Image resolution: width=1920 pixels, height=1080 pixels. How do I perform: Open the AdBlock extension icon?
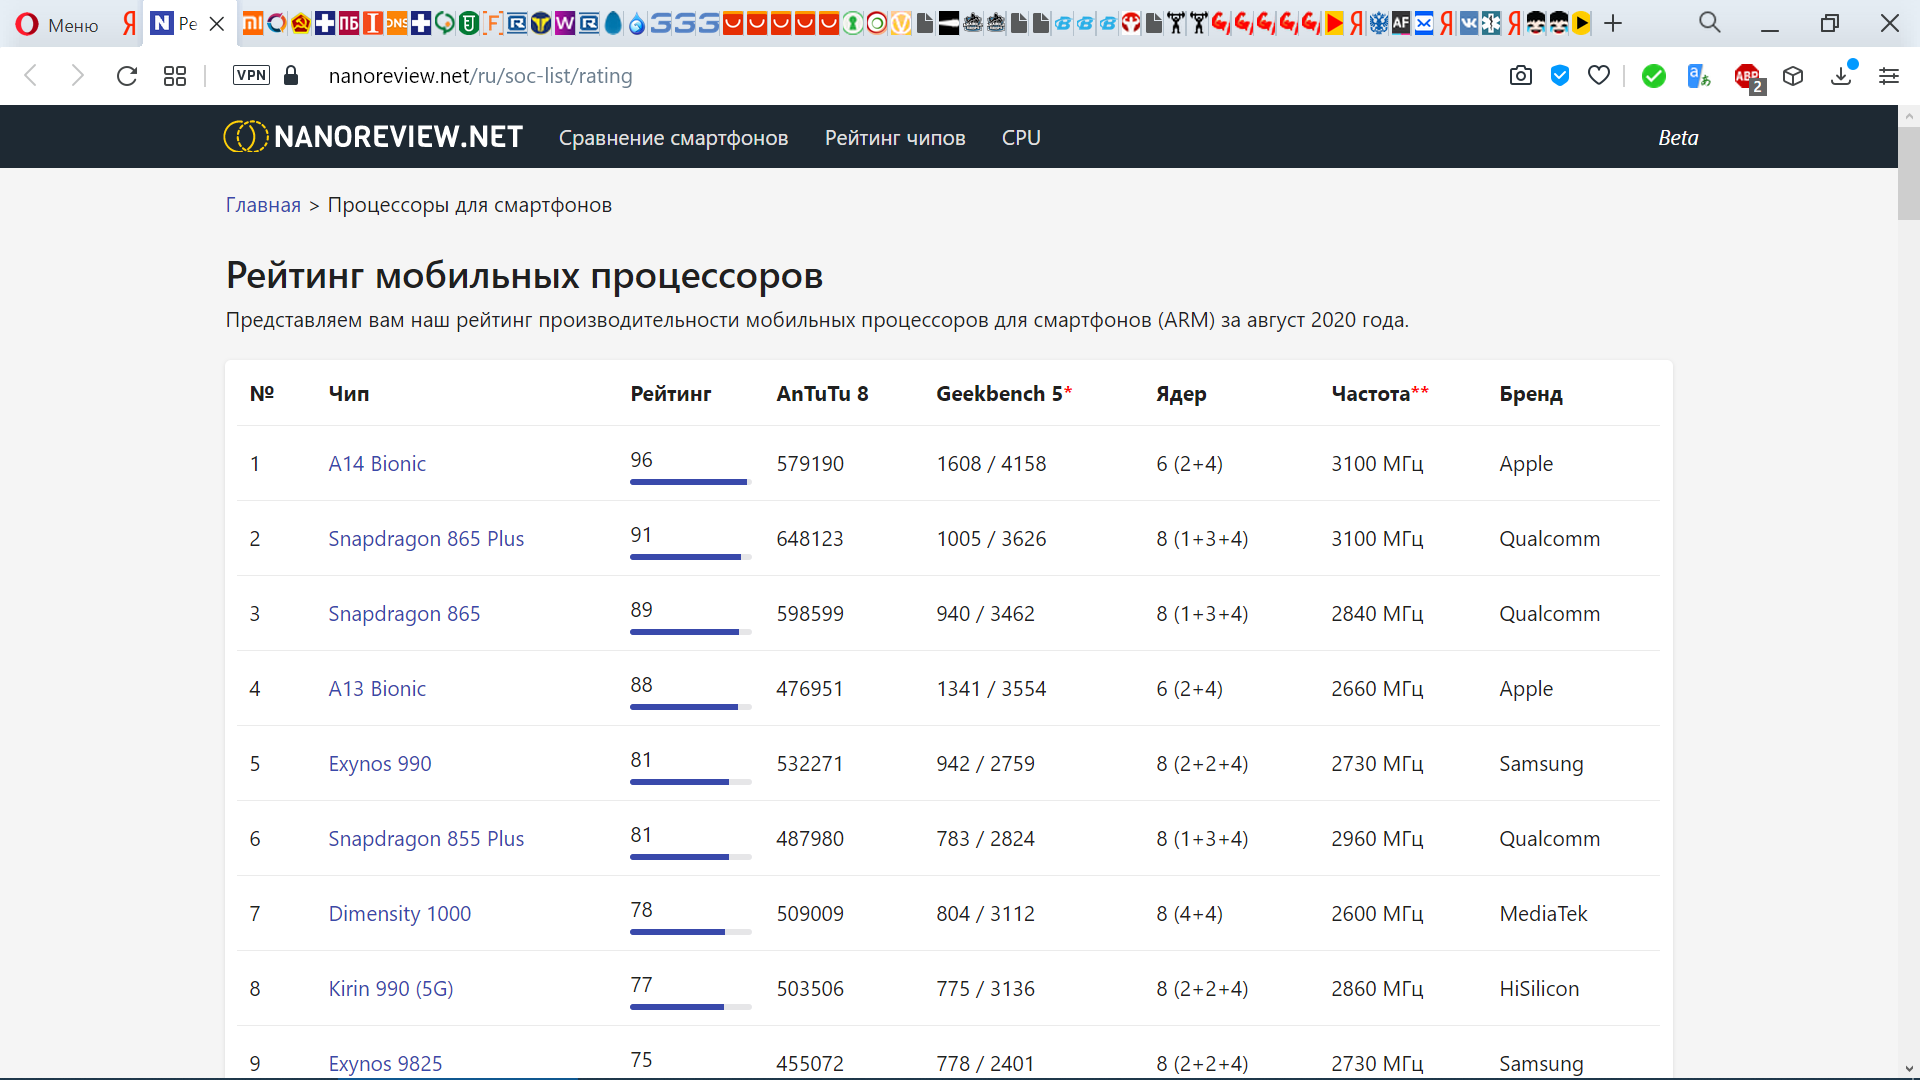coord(1746,76)
